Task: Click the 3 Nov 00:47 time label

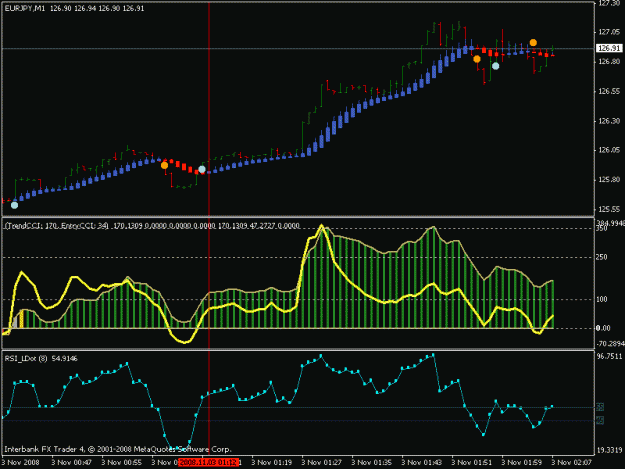Action: pyautogui.click(x=72, y=463)
